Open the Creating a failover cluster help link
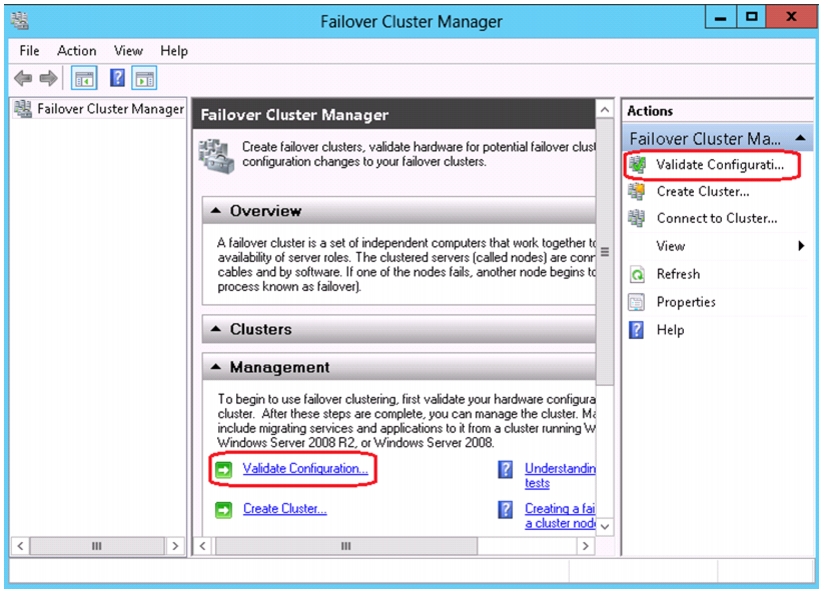This screenshot has width=830, height=613. [x=560, y=516]
